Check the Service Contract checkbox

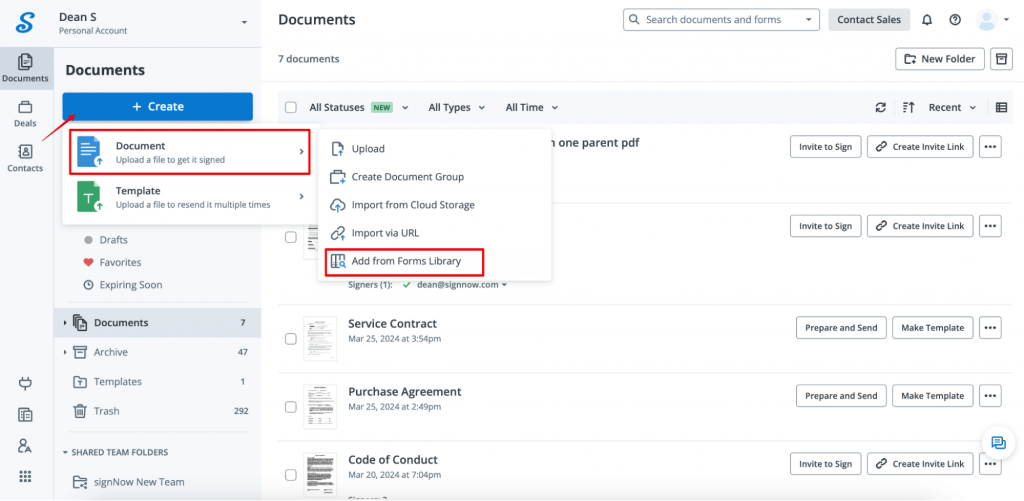click(291, 339)
